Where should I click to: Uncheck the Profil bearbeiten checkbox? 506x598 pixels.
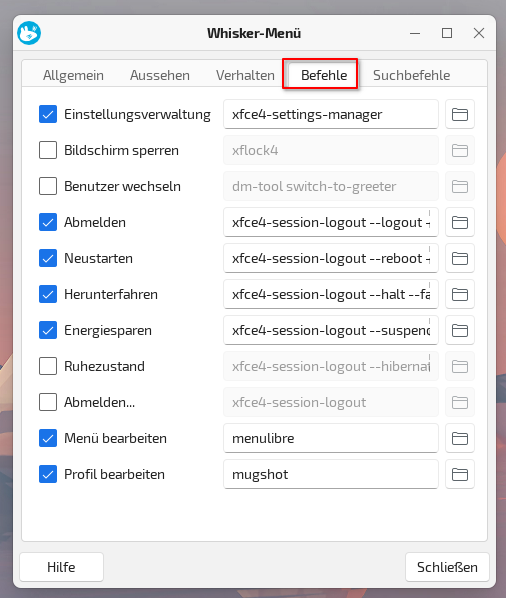click(x=48, y=474)
